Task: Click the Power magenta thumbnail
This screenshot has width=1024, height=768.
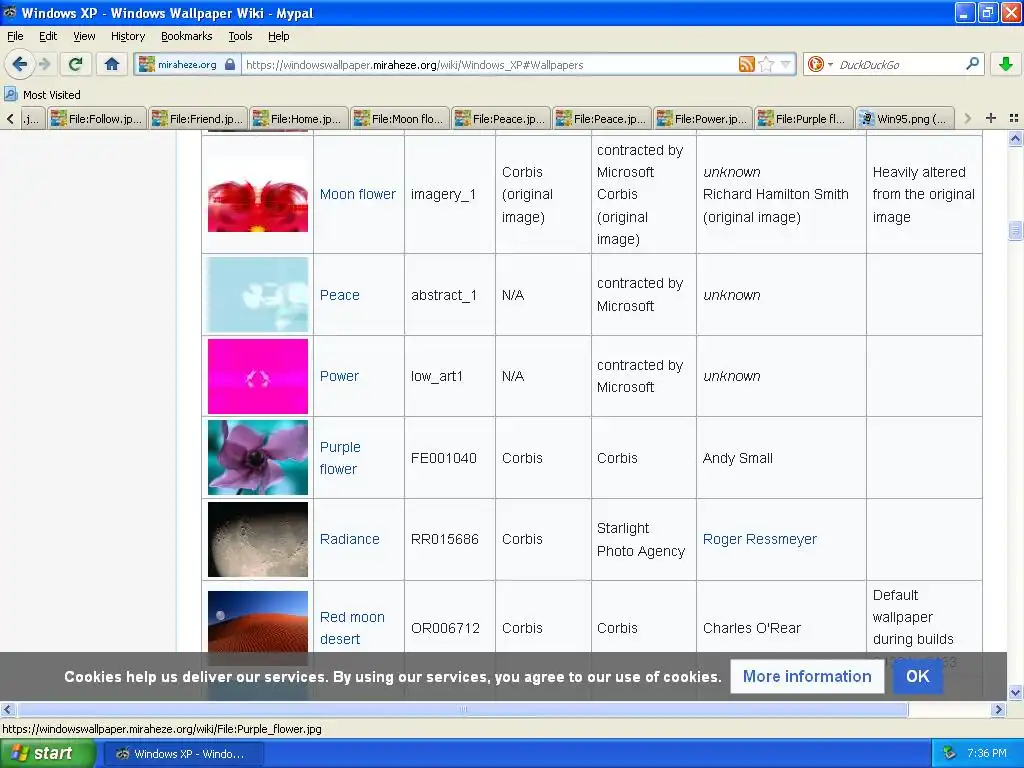Action: tap(258, 376)
